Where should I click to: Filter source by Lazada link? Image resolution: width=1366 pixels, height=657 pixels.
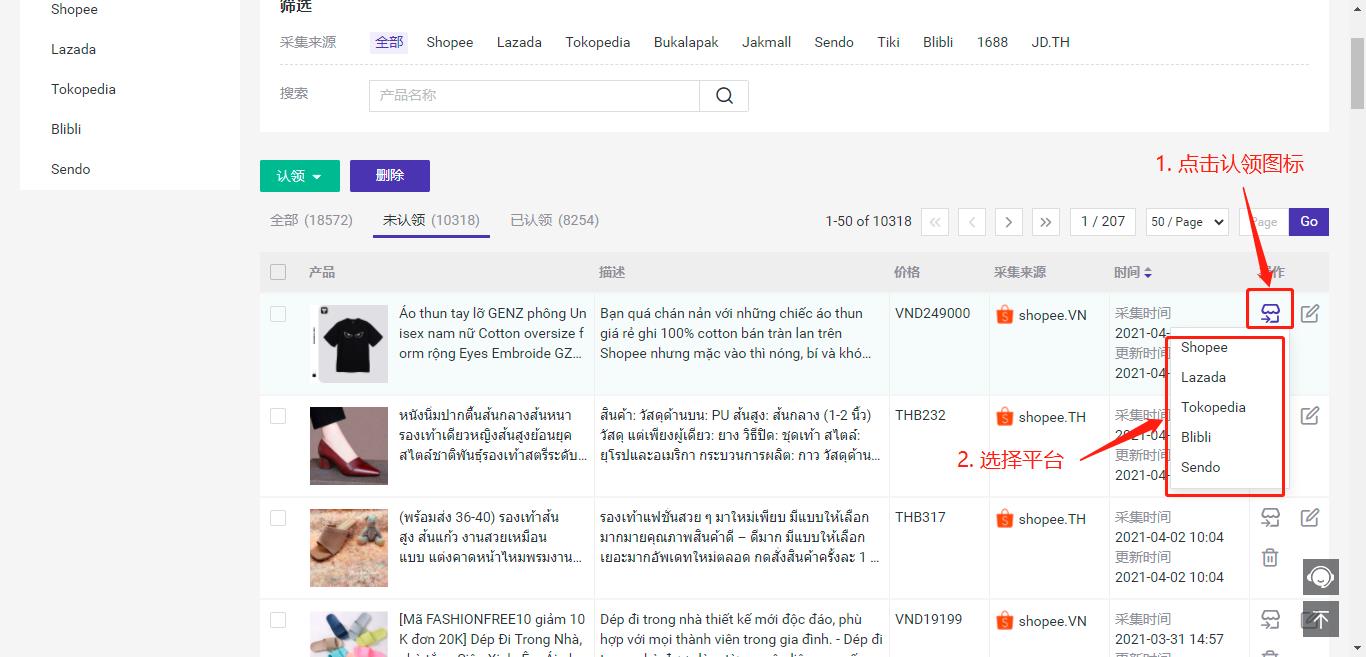(x=519, y=42)
